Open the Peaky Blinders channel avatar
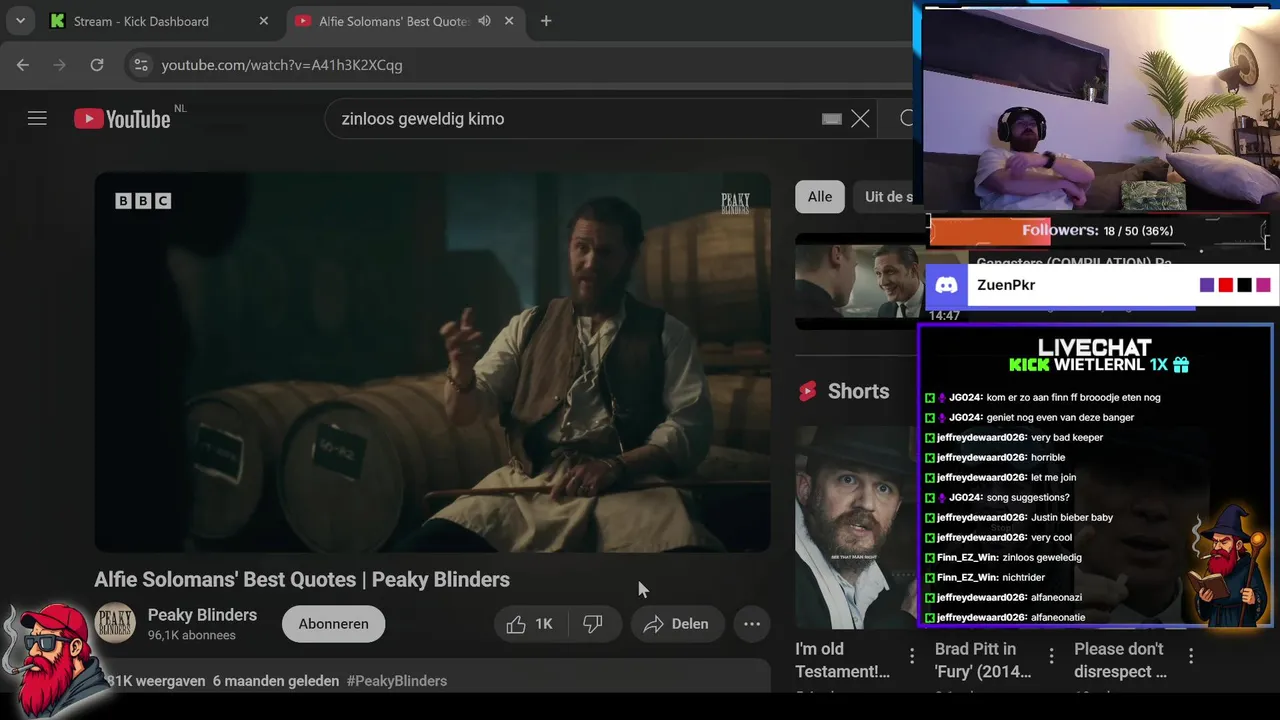 (115, 623)
